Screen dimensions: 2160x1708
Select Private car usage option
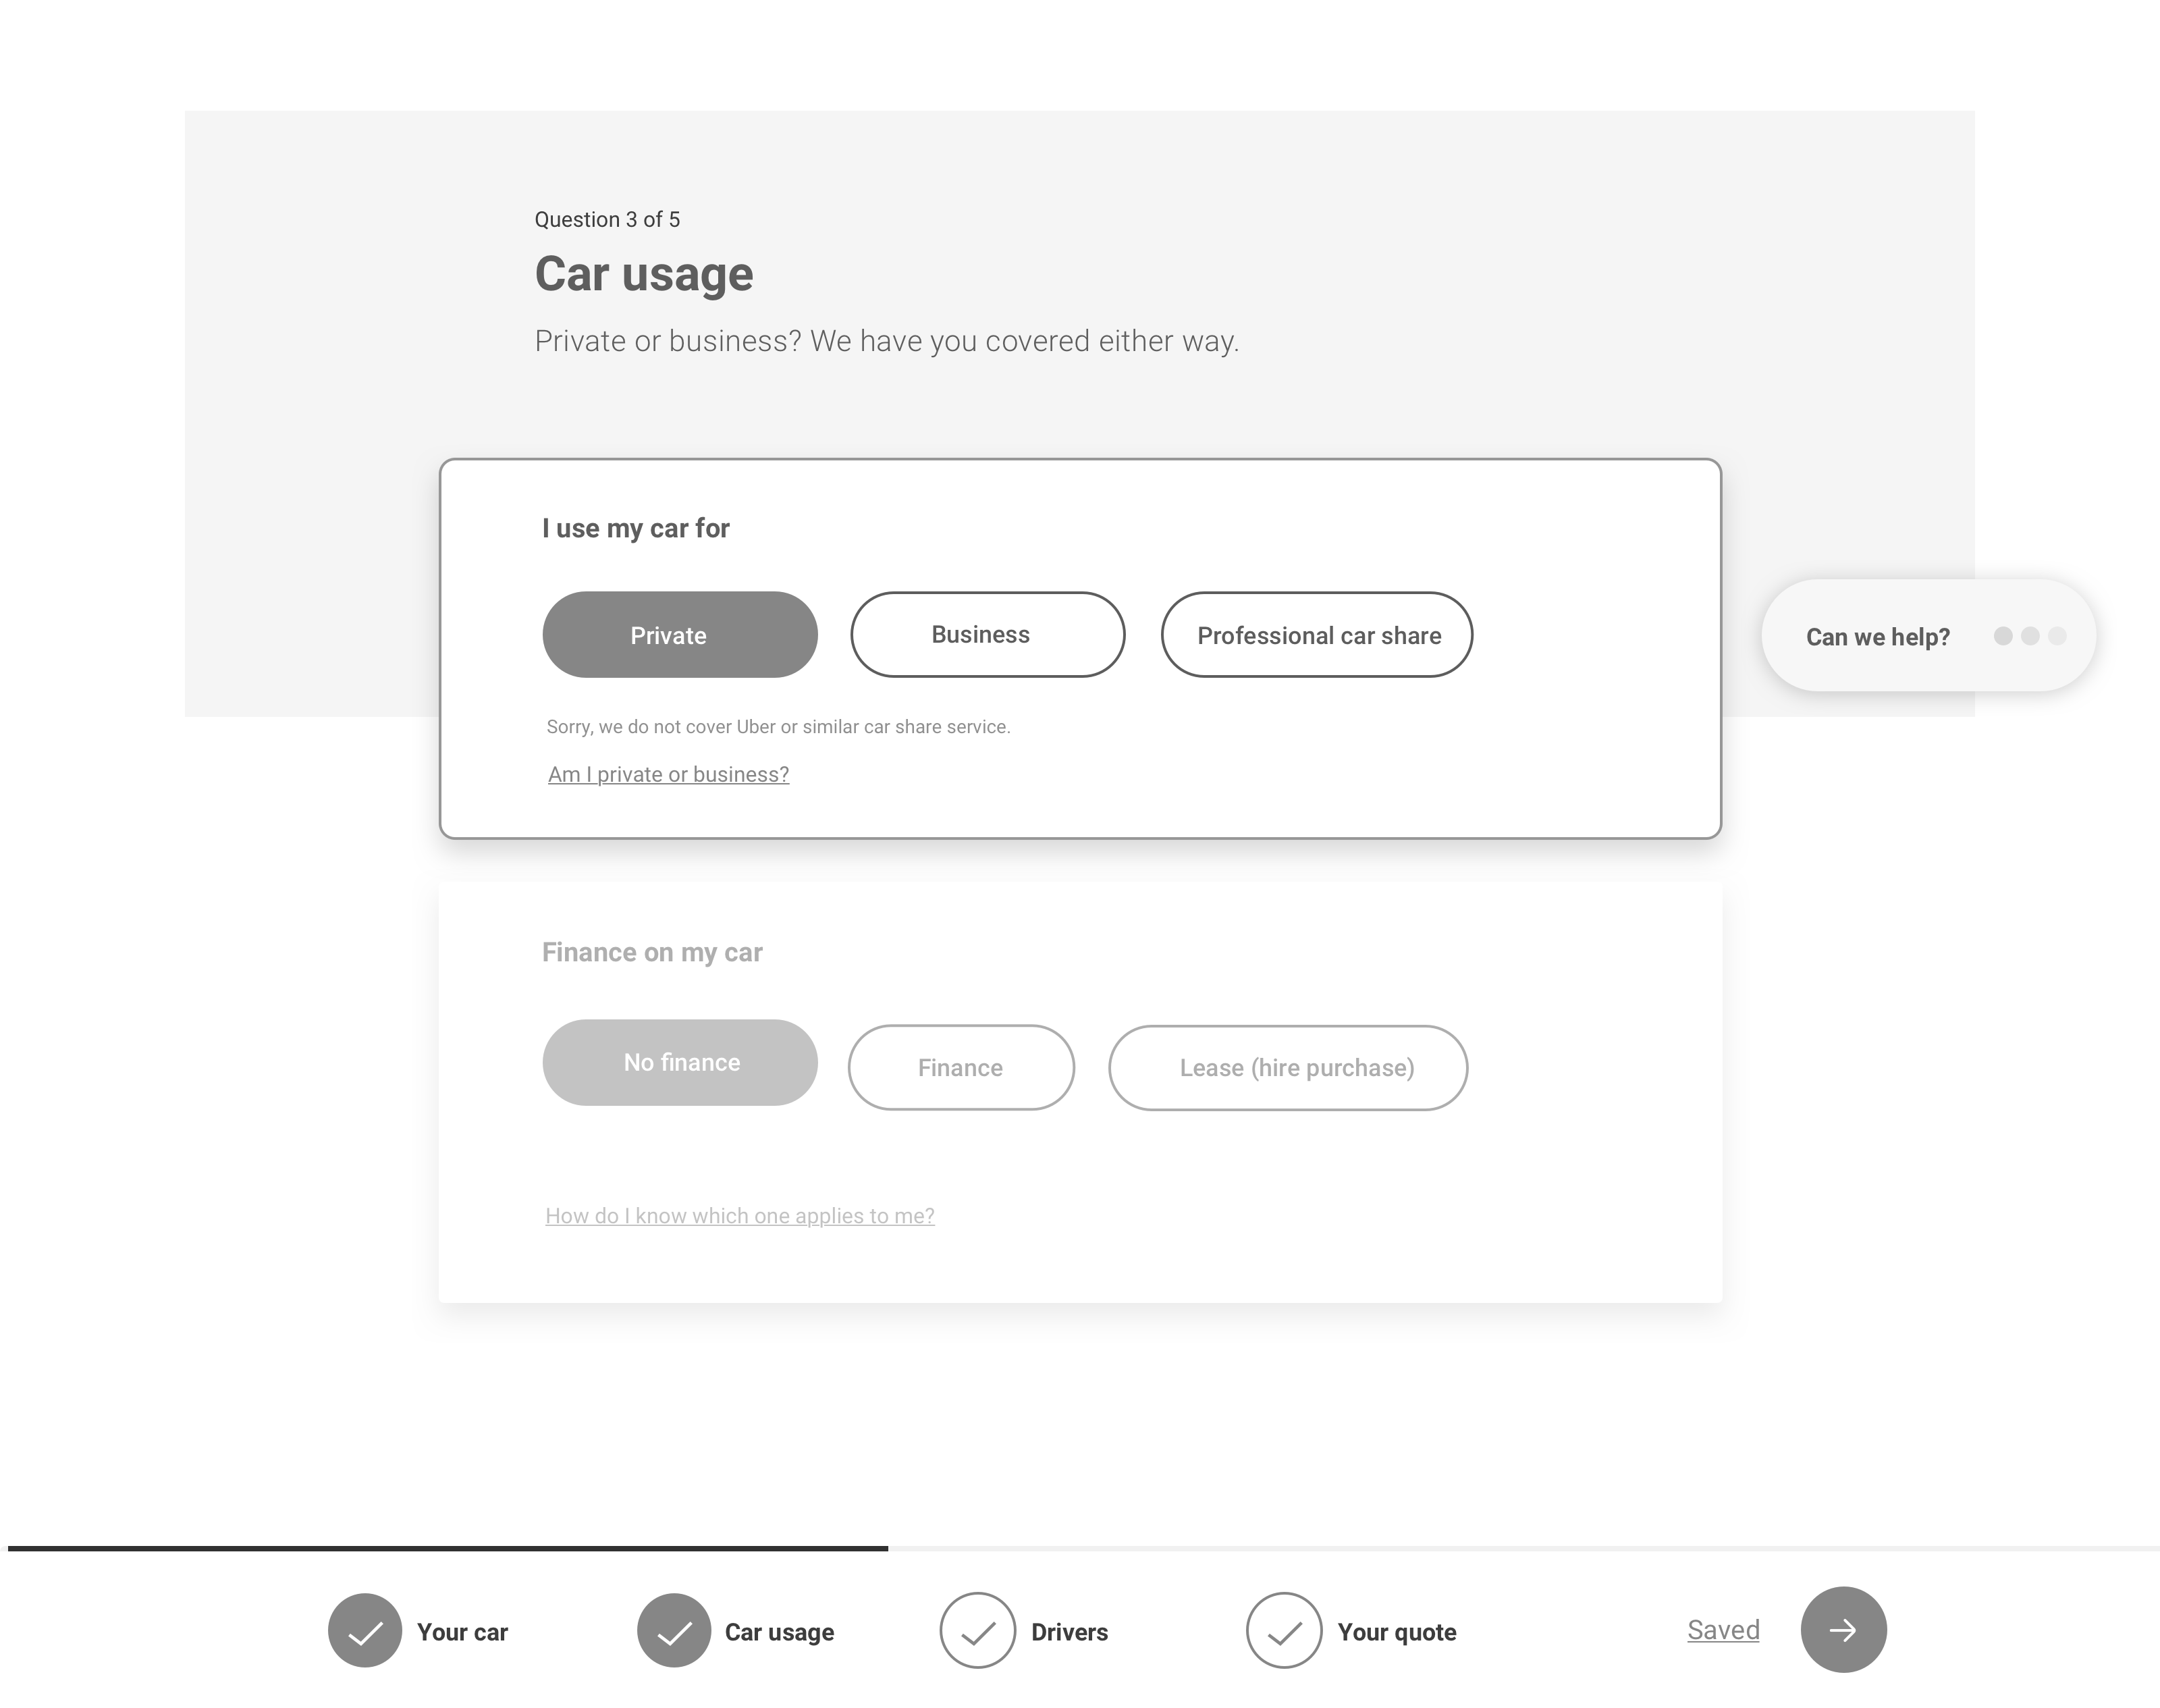[680, 634]
